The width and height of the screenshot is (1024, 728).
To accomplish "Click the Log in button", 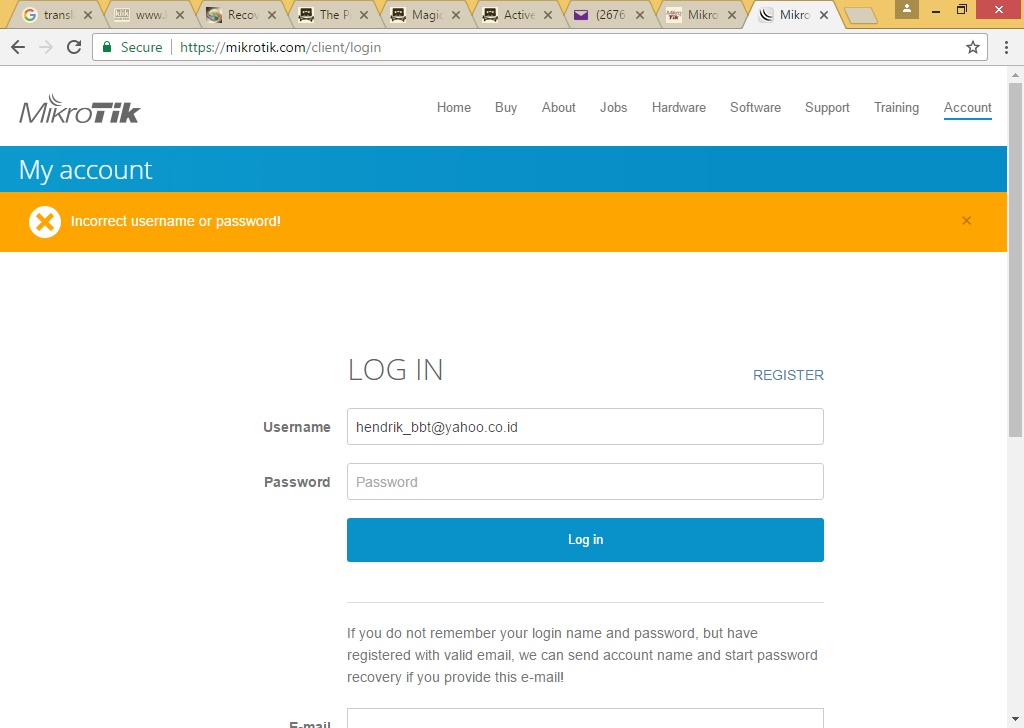I will click(x=585, y=539).
